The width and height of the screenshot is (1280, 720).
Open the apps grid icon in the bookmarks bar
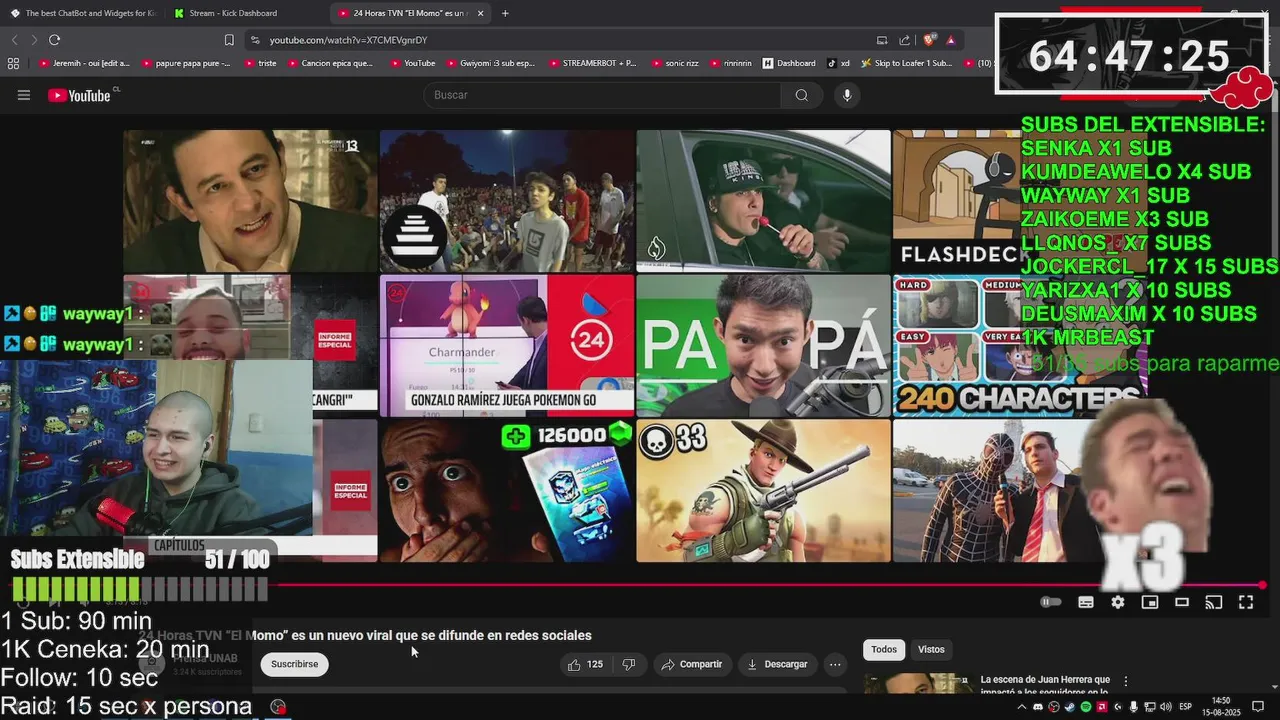tap(13, 63)
